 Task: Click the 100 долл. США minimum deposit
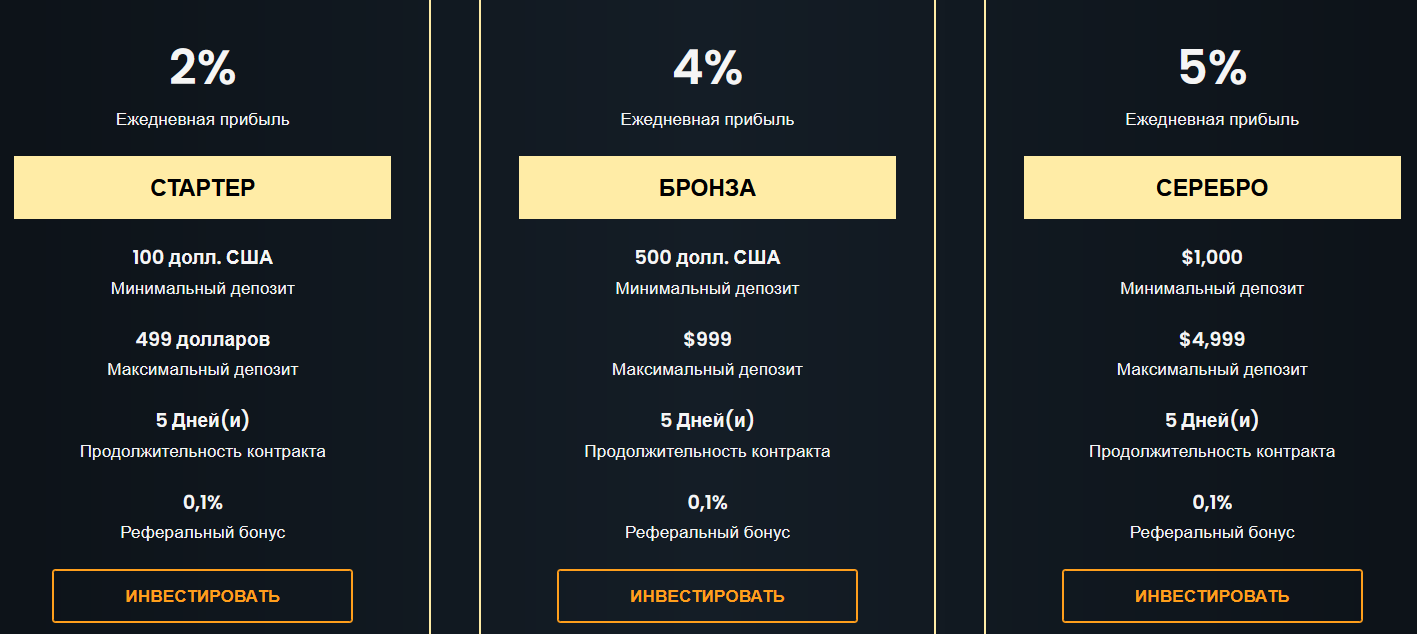(x=202, y=257)
